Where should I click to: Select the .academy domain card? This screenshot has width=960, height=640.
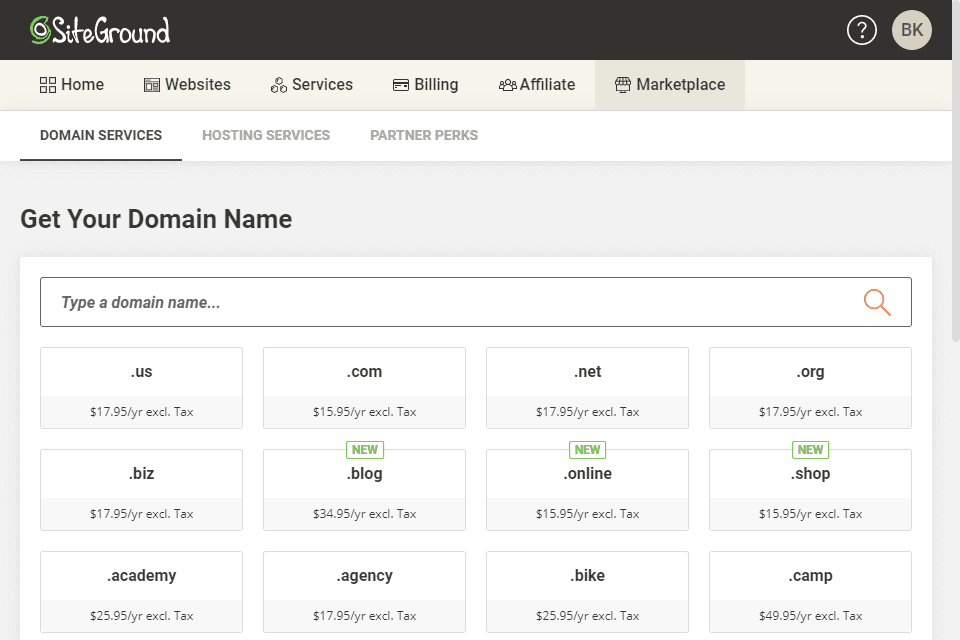tap(141, 592)
